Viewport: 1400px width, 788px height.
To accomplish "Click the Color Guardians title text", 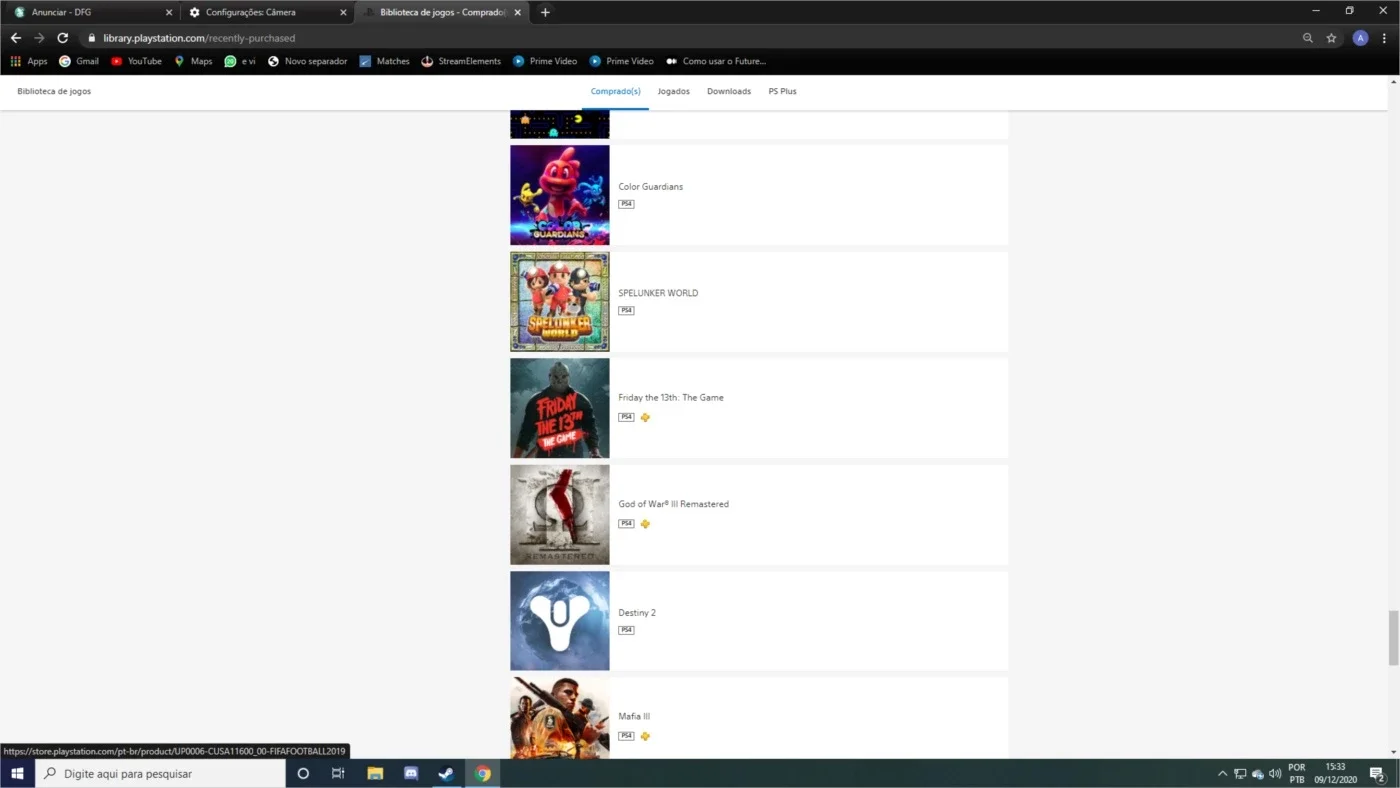I will pos(651,187).
